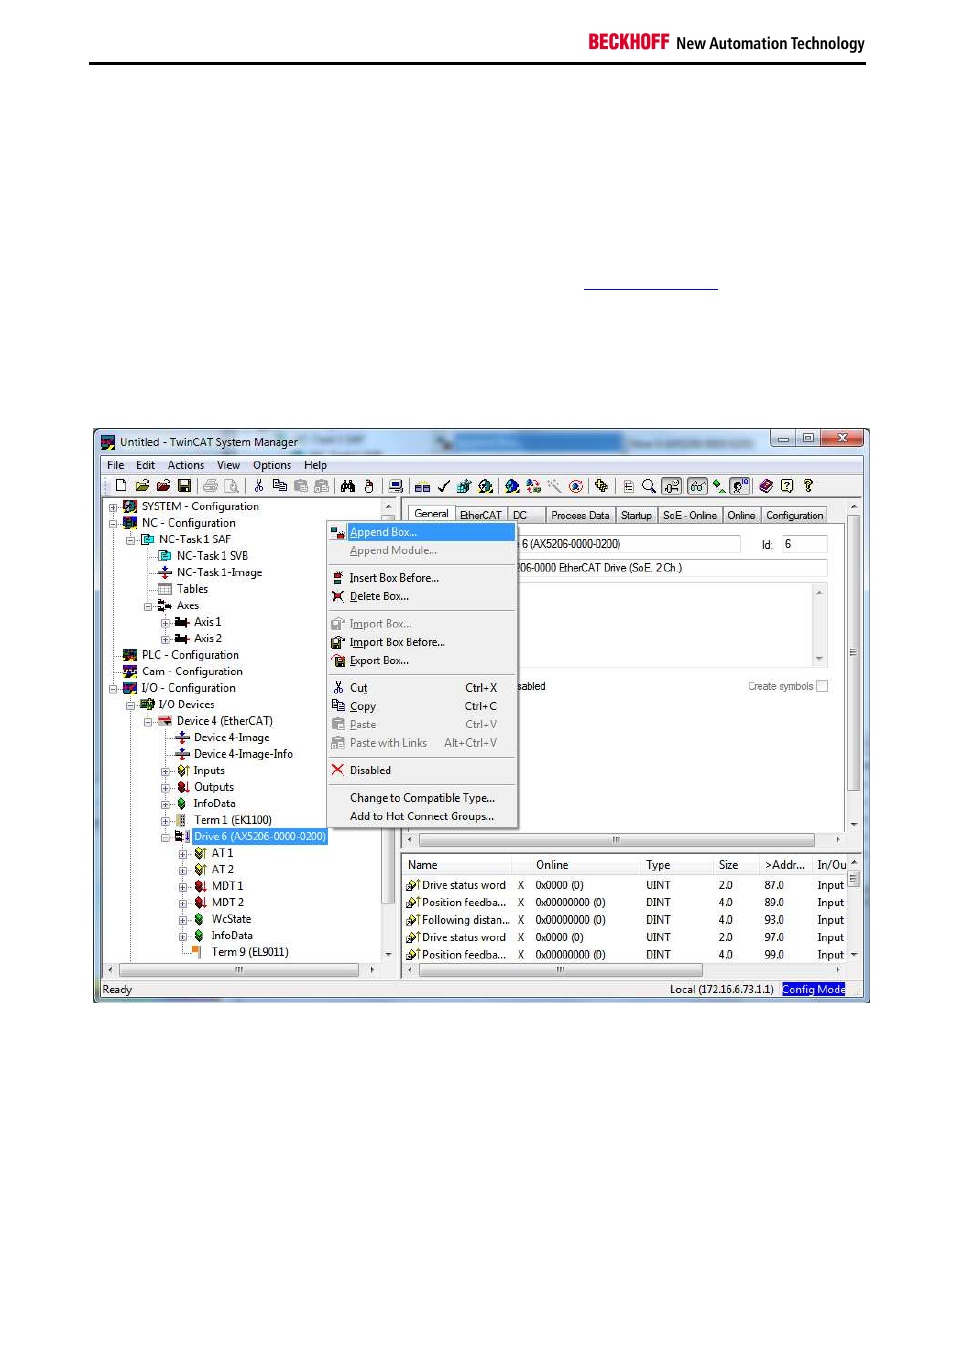Viewport: 954px width, 1351px height.
Task: Click the tree panel horizontal scrollbar
Action: coord(240,970)
